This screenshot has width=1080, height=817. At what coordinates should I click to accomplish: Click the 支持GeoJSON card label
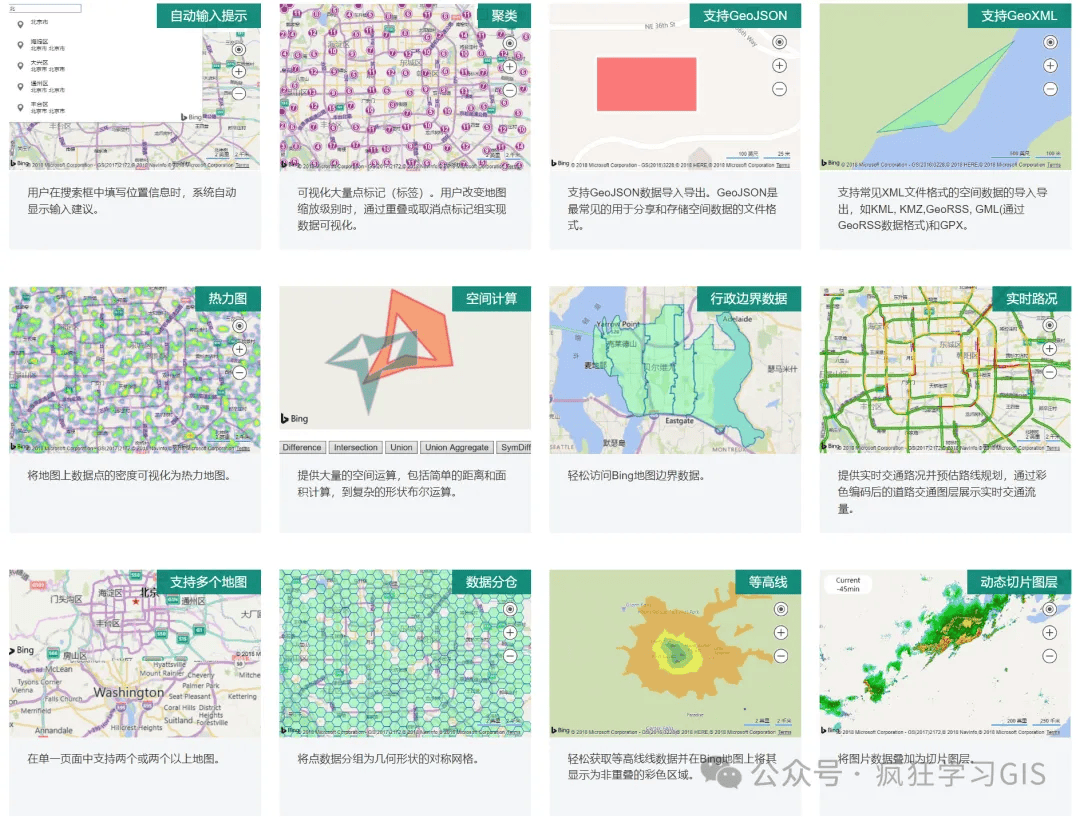(745, 16)
